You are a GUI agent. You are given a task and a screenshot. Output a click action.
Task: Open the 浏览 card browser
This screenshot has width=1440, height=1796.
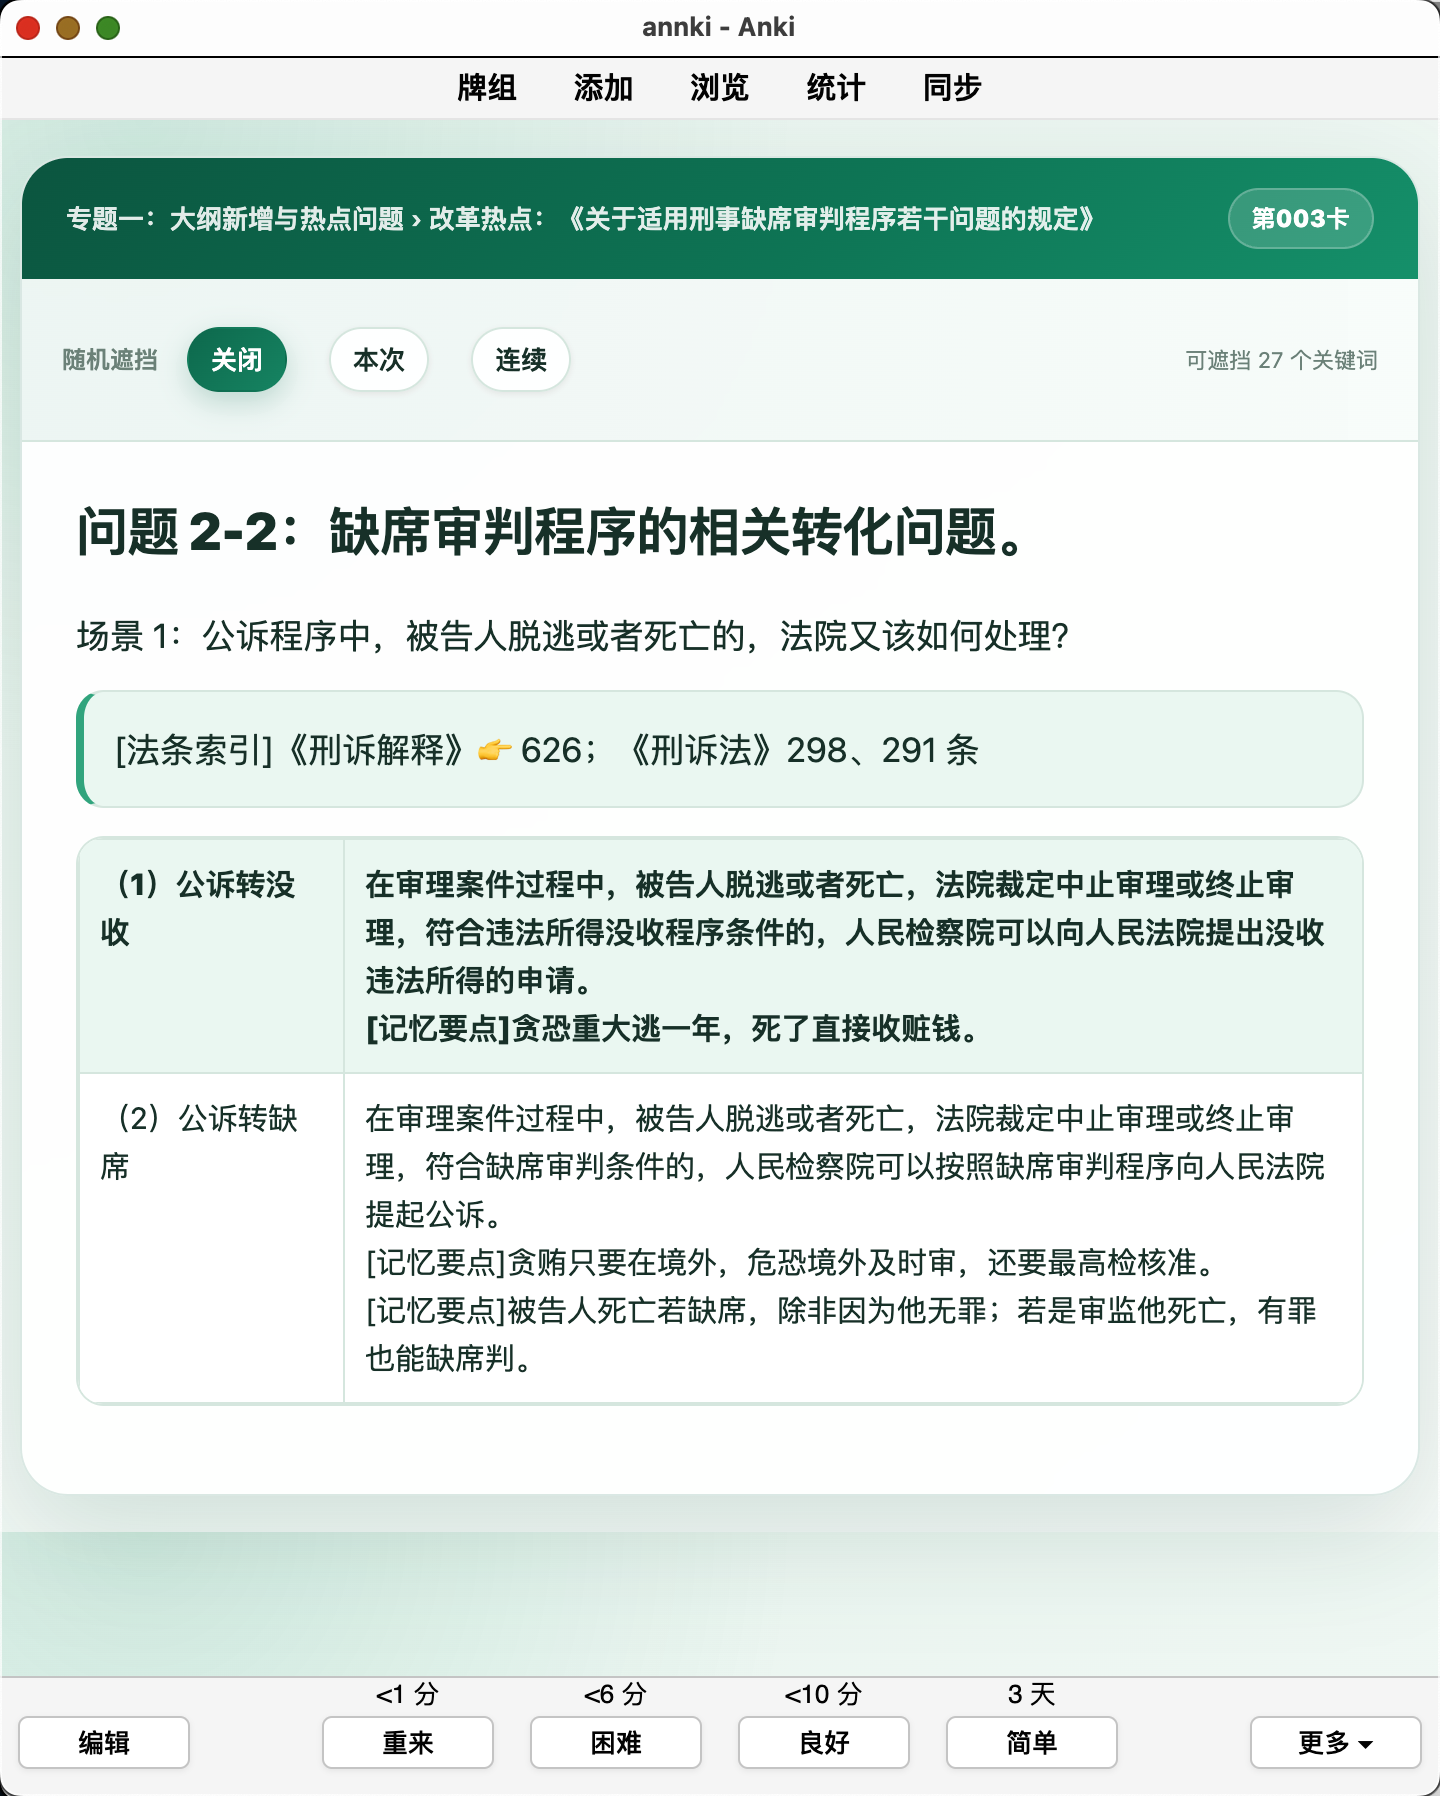point(719,88)
